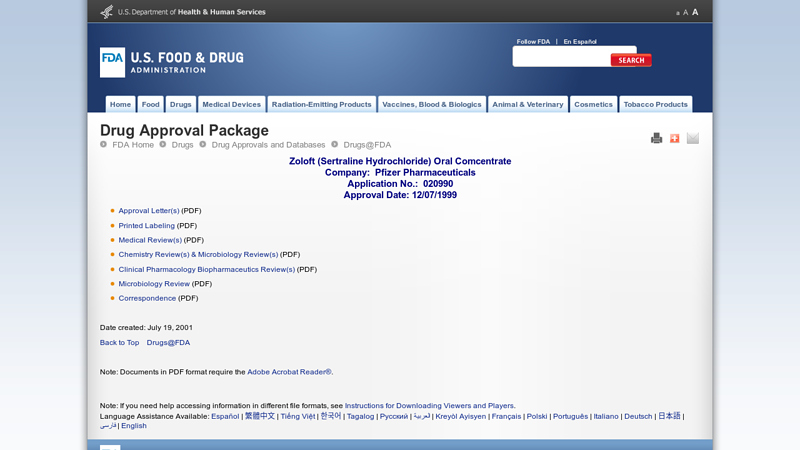This screenshot has height=450, width=800.
Task: Select the Deutsch language link
Action: click(638, 416)
